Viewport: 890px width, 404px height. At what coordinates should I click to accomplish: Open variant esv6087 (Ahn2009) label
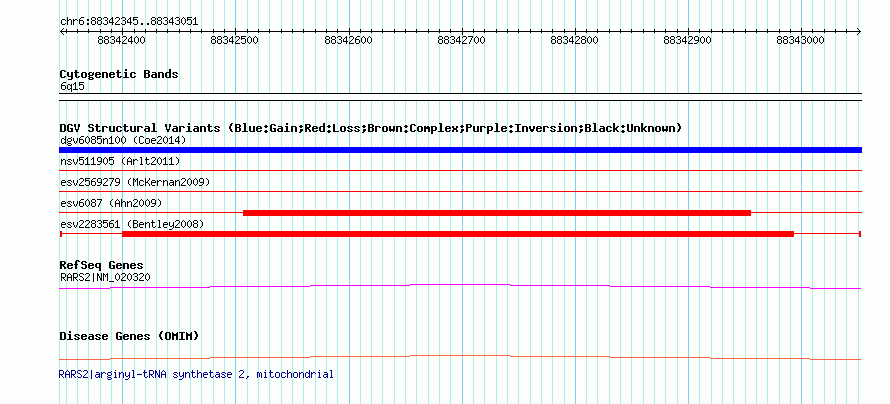tap(111, 203)
